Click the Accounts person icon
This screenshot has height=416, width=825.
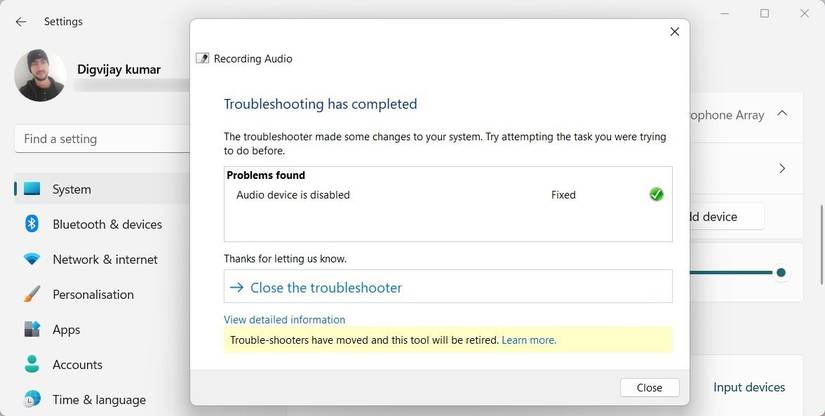32,364
